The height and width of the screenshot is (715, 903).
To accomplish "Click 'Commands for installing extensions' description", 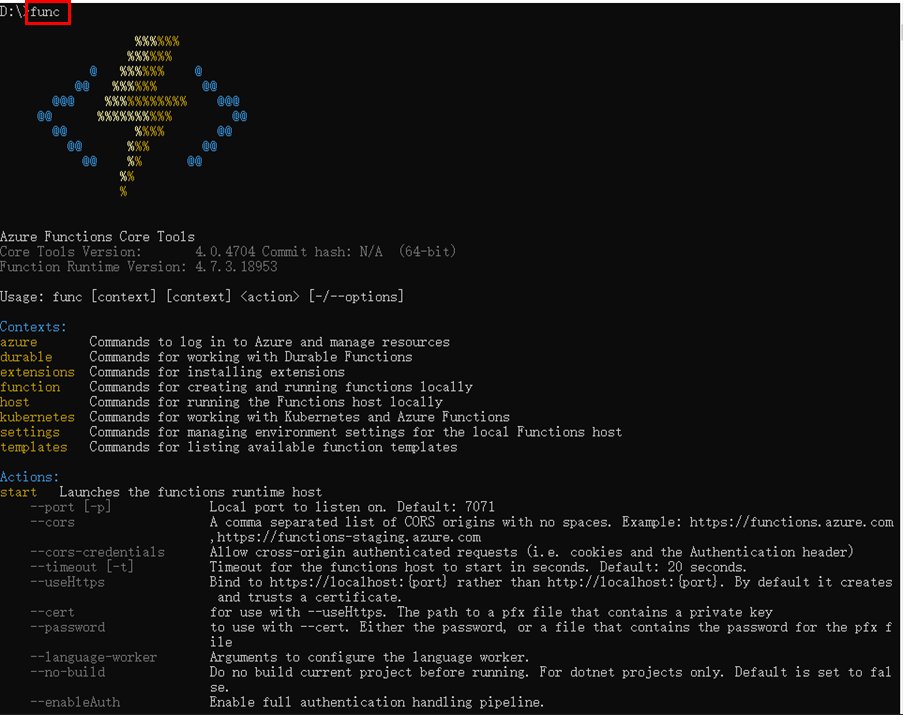I will [217, 372].
